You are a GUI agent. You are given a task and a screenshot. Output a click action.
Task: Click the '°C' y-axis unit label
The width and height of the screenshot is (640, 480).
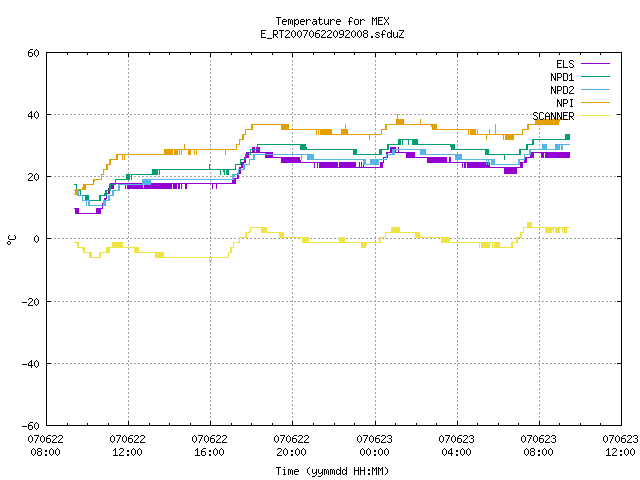click(11, 240)
